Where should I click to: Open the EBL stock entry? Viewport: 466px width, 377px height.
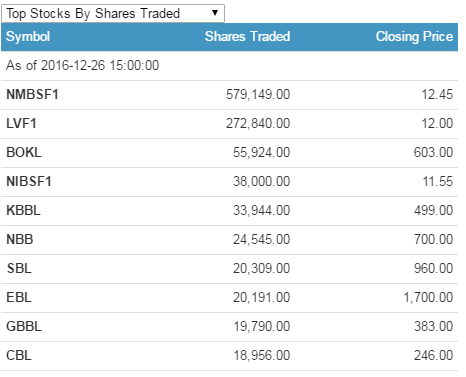[19, 297]
